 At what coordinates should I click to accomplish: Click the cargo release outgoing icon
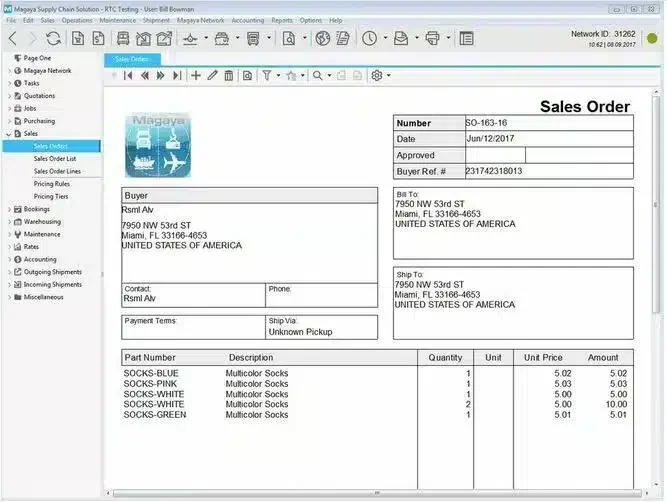click(x=164, y=39)
